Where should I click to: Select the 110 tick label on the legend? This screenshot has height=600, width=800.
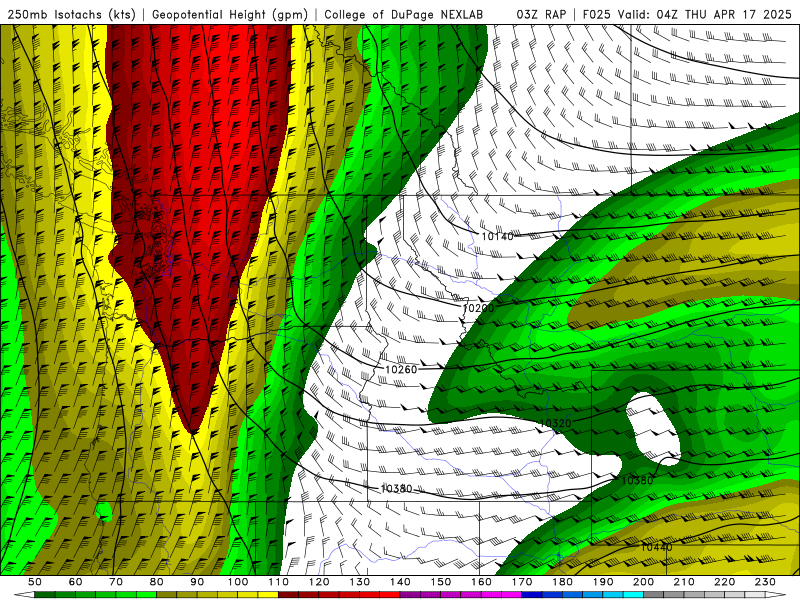click(279, 582)
